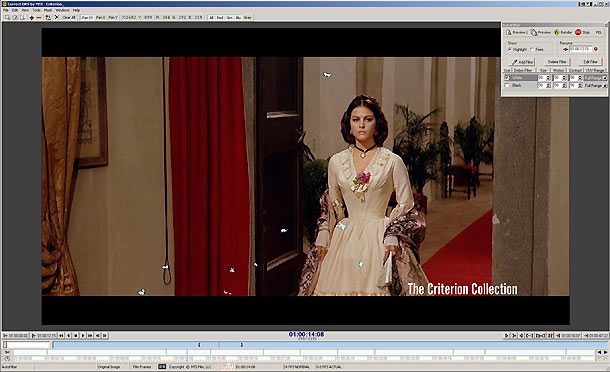Click the black X icon beside Clear All

pos(57,17)
